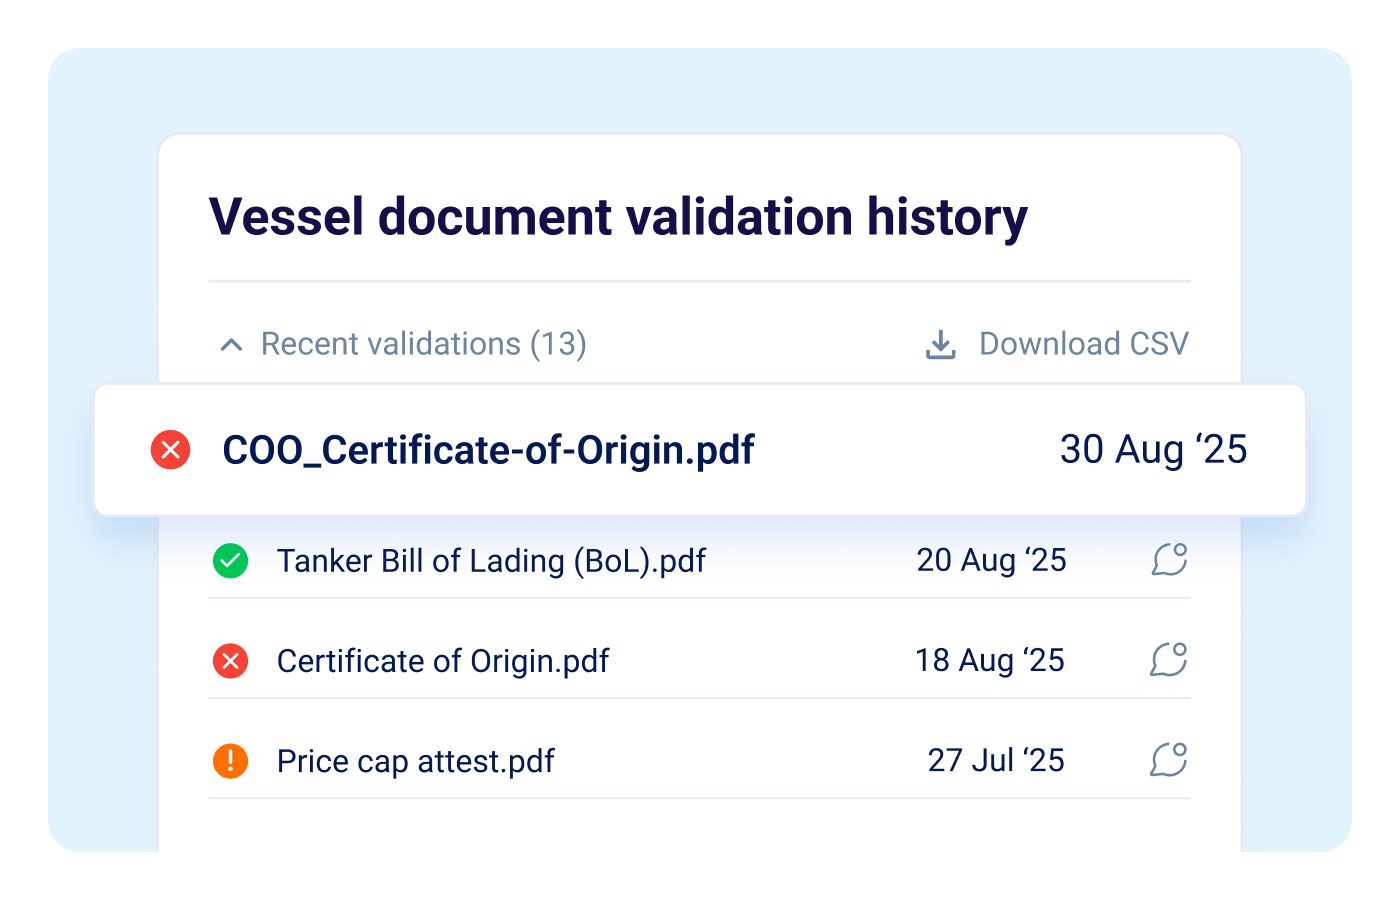
Task: Click the Download CSV link
Action: 1083,344
